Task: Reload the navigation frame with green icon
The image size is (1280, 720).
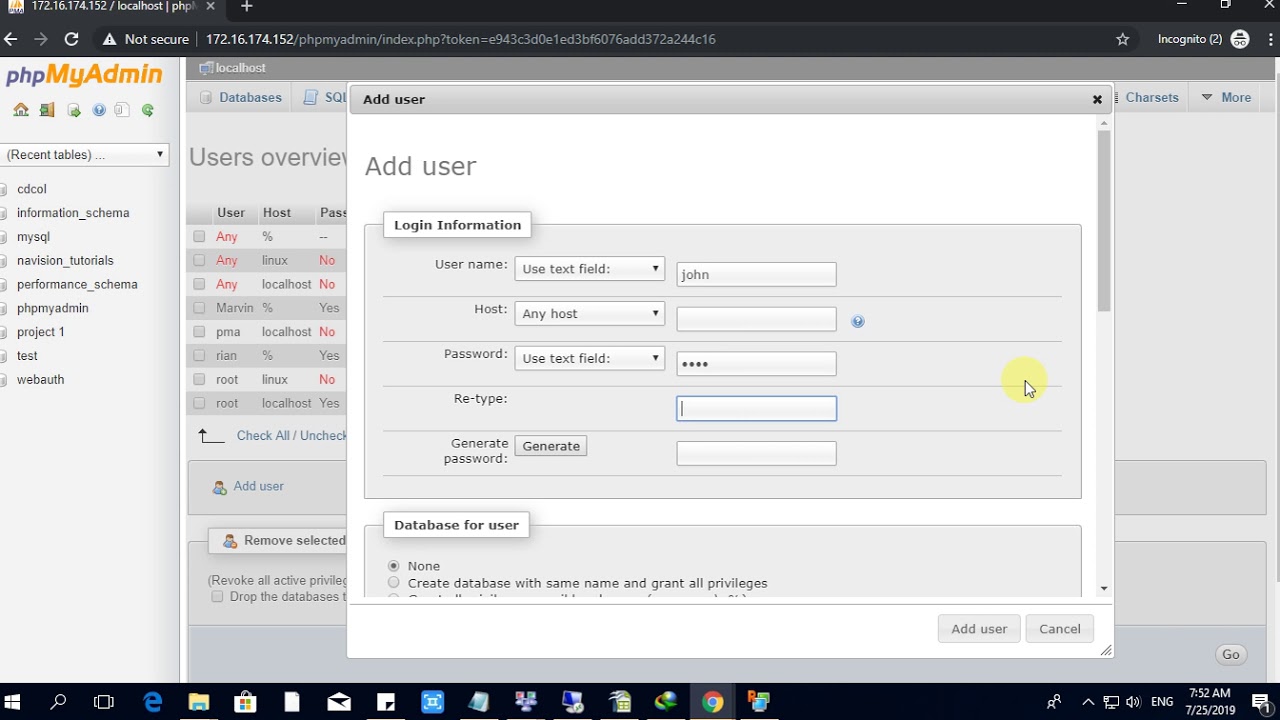Action: (x=148, y=110)
